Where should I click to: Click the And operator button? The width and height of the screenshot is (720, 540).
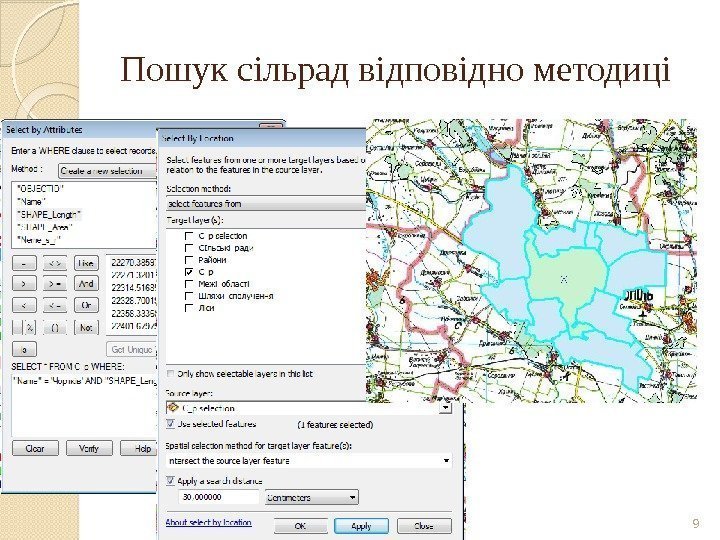tap(86, 284)
